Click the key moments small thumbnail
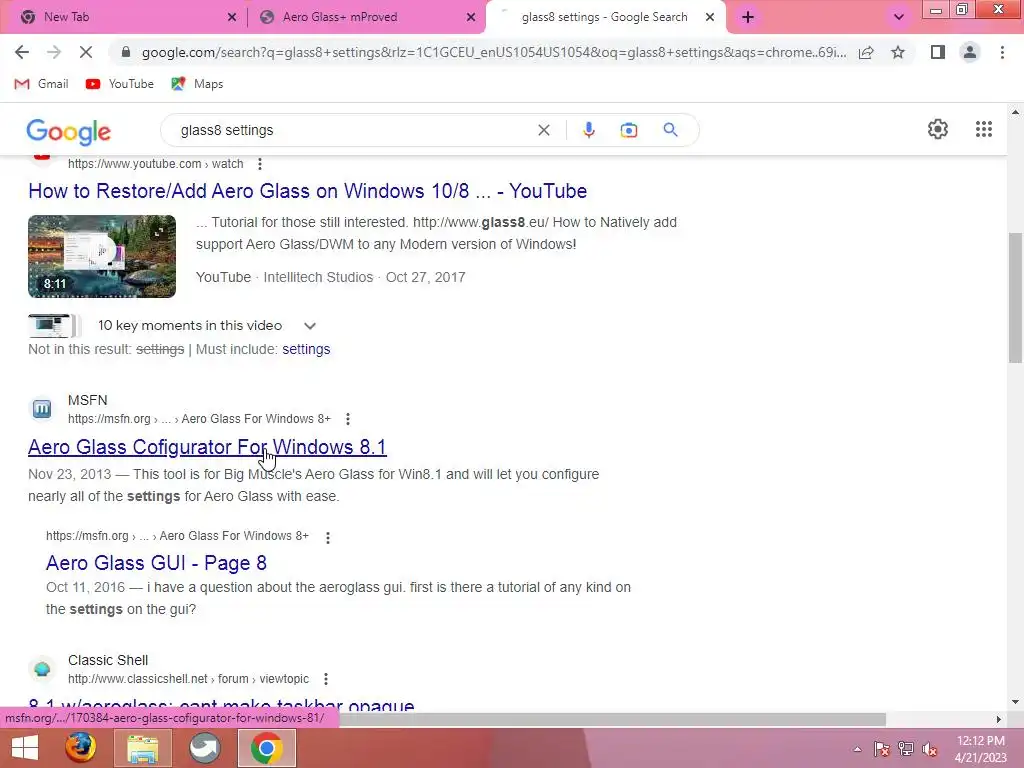 (x=54, y=325)
